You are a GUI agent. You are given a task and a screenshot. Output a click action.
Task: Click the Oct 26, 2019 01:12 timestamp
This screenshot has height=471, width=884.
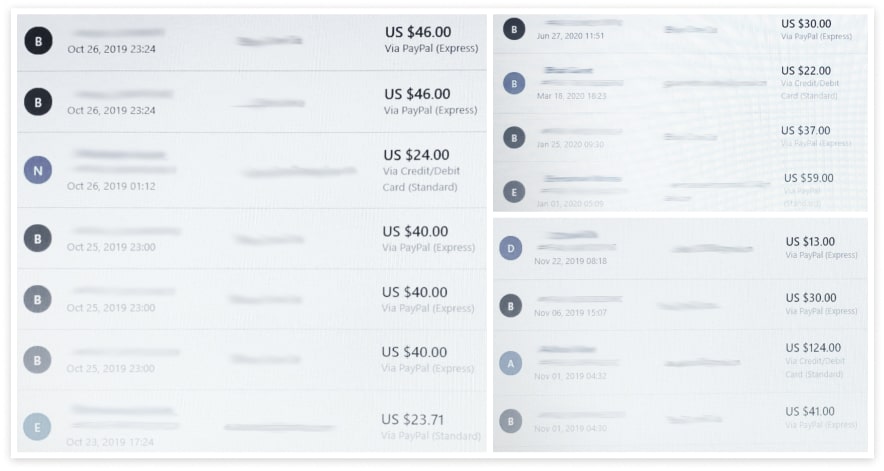click(111, 186)
